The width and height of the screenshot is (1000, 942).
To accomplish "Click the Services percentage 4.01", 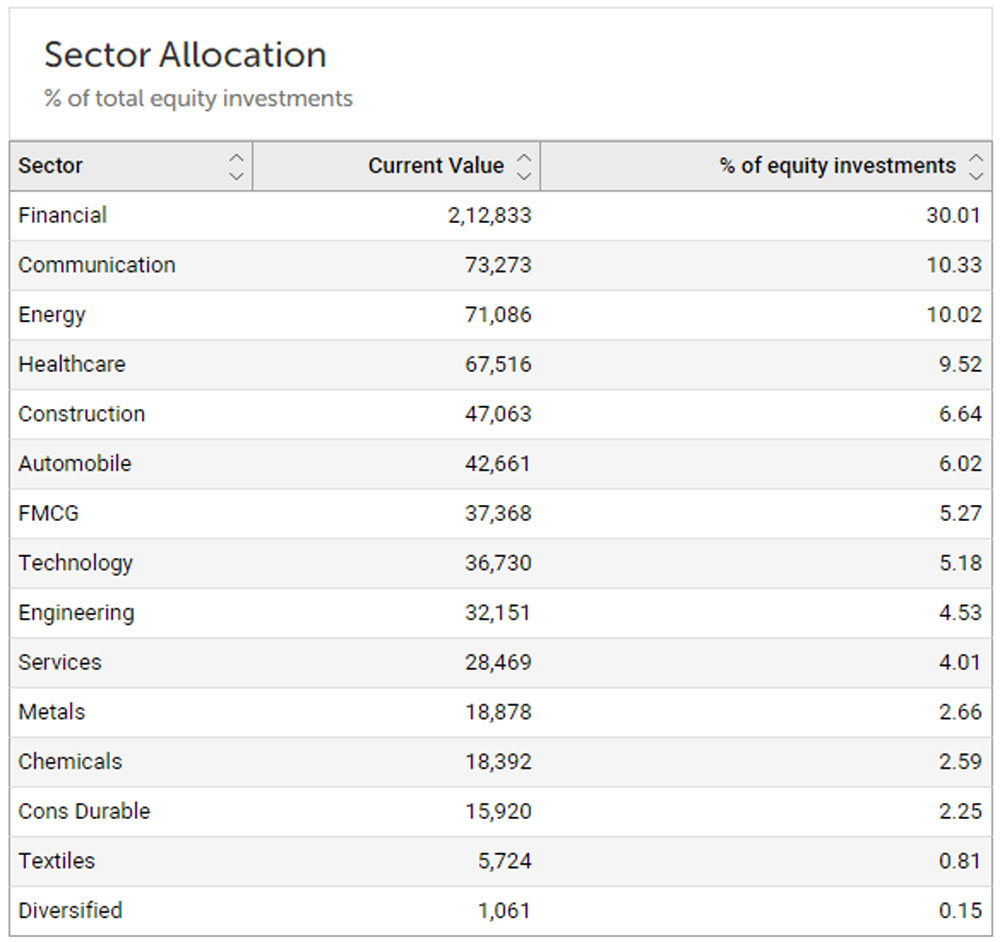I will coord(960,662).
